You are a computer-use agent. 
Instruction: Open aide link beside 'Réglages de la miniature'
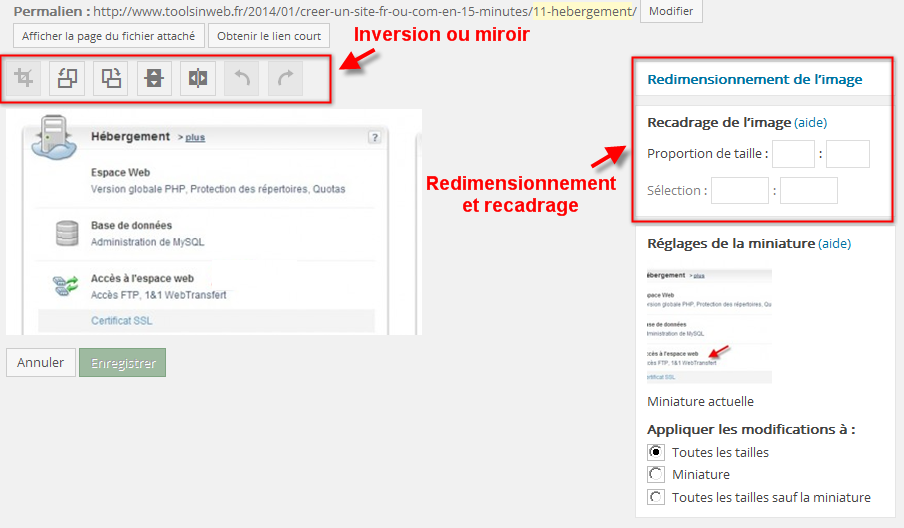pos(834,243)
